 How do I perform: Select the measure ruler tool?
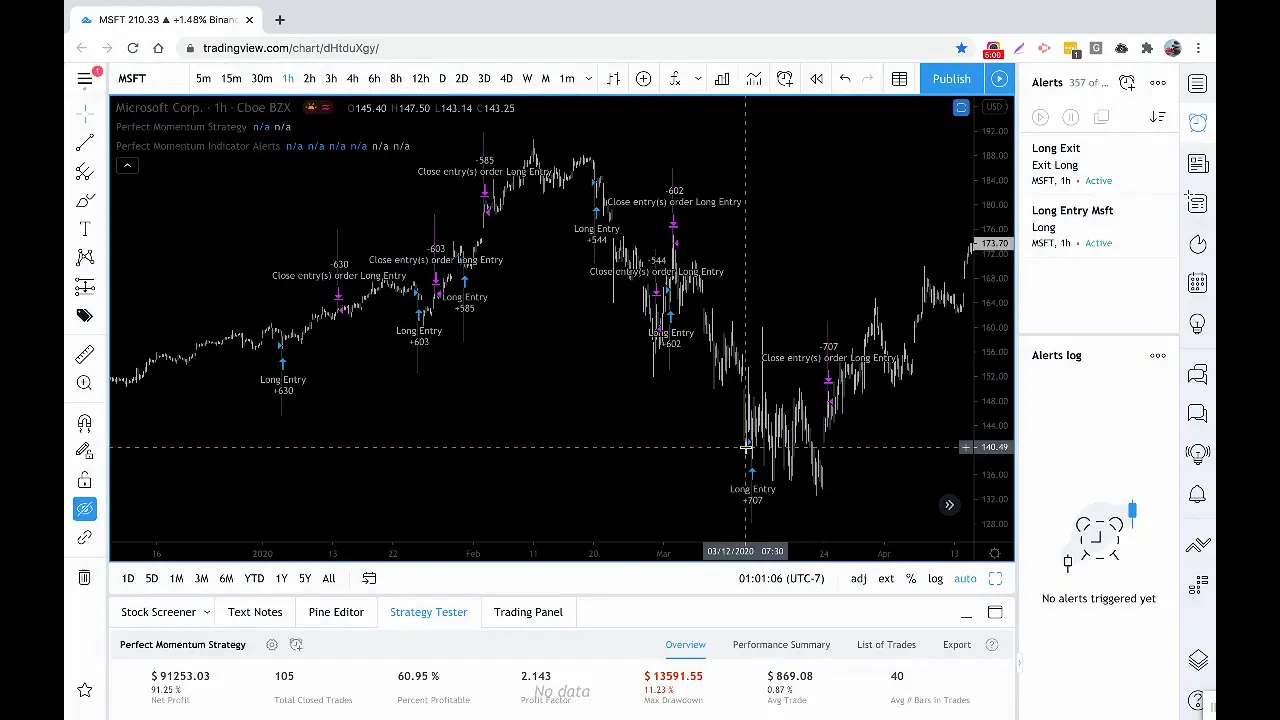(85, 354)
